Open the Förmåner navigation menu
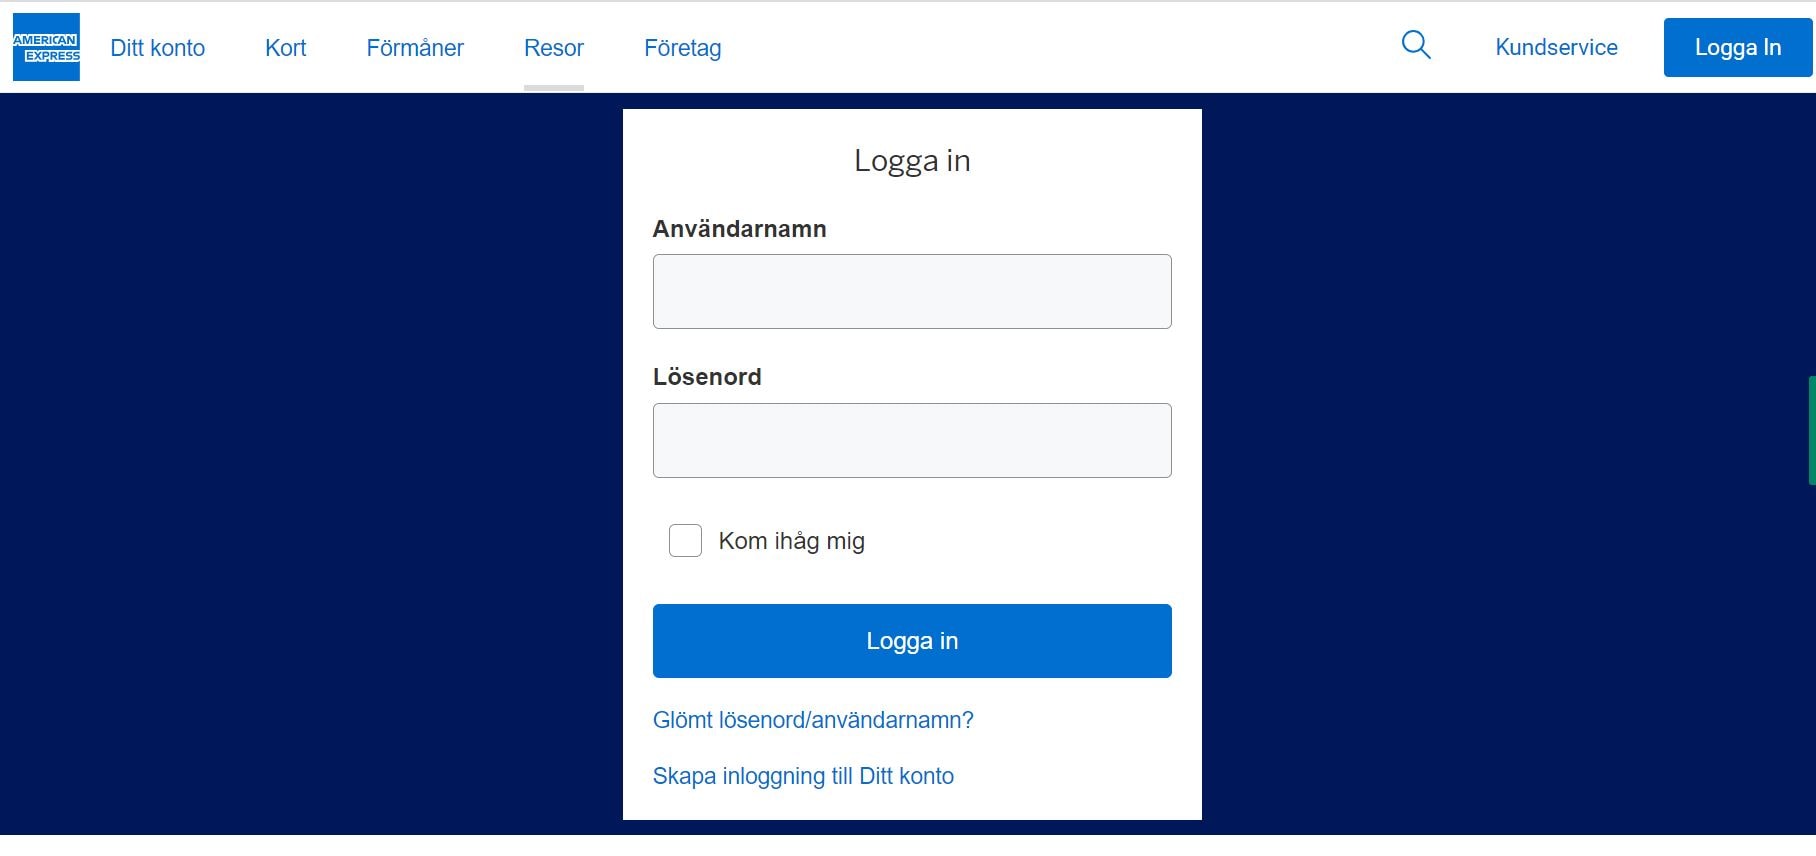Image resolution: width=1816 pixels, height=856 pixels. coord(415,48)
